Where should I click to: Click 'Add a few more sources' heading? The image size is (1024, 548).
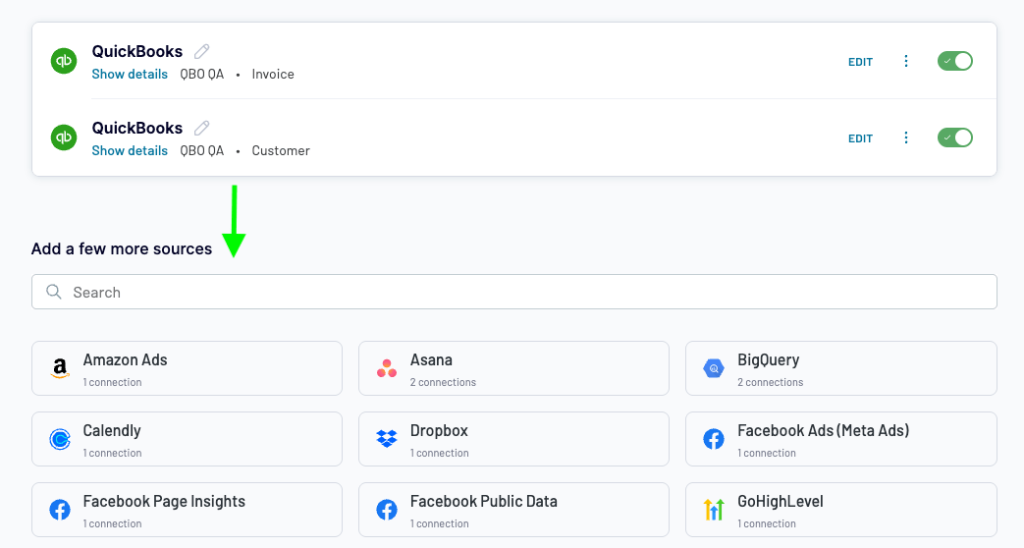(x=121, y=249)
